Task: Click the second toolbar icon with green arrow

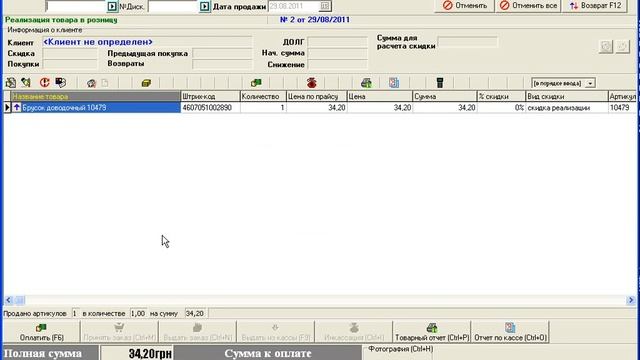Action: pos(26,83)
